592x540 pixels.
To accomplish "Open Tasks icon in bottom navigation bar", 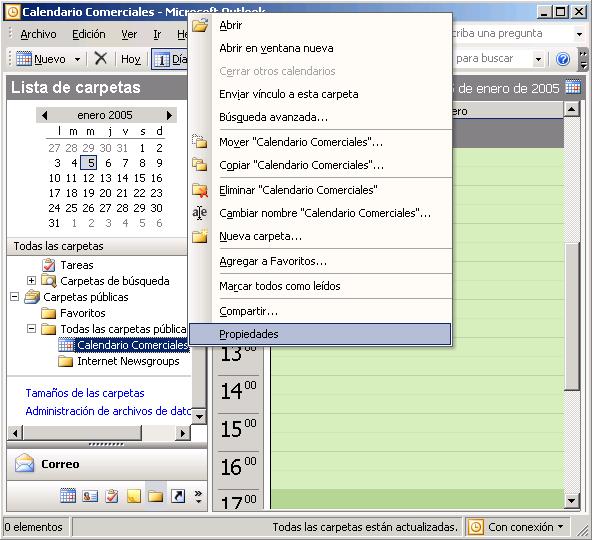I will 112,495.
